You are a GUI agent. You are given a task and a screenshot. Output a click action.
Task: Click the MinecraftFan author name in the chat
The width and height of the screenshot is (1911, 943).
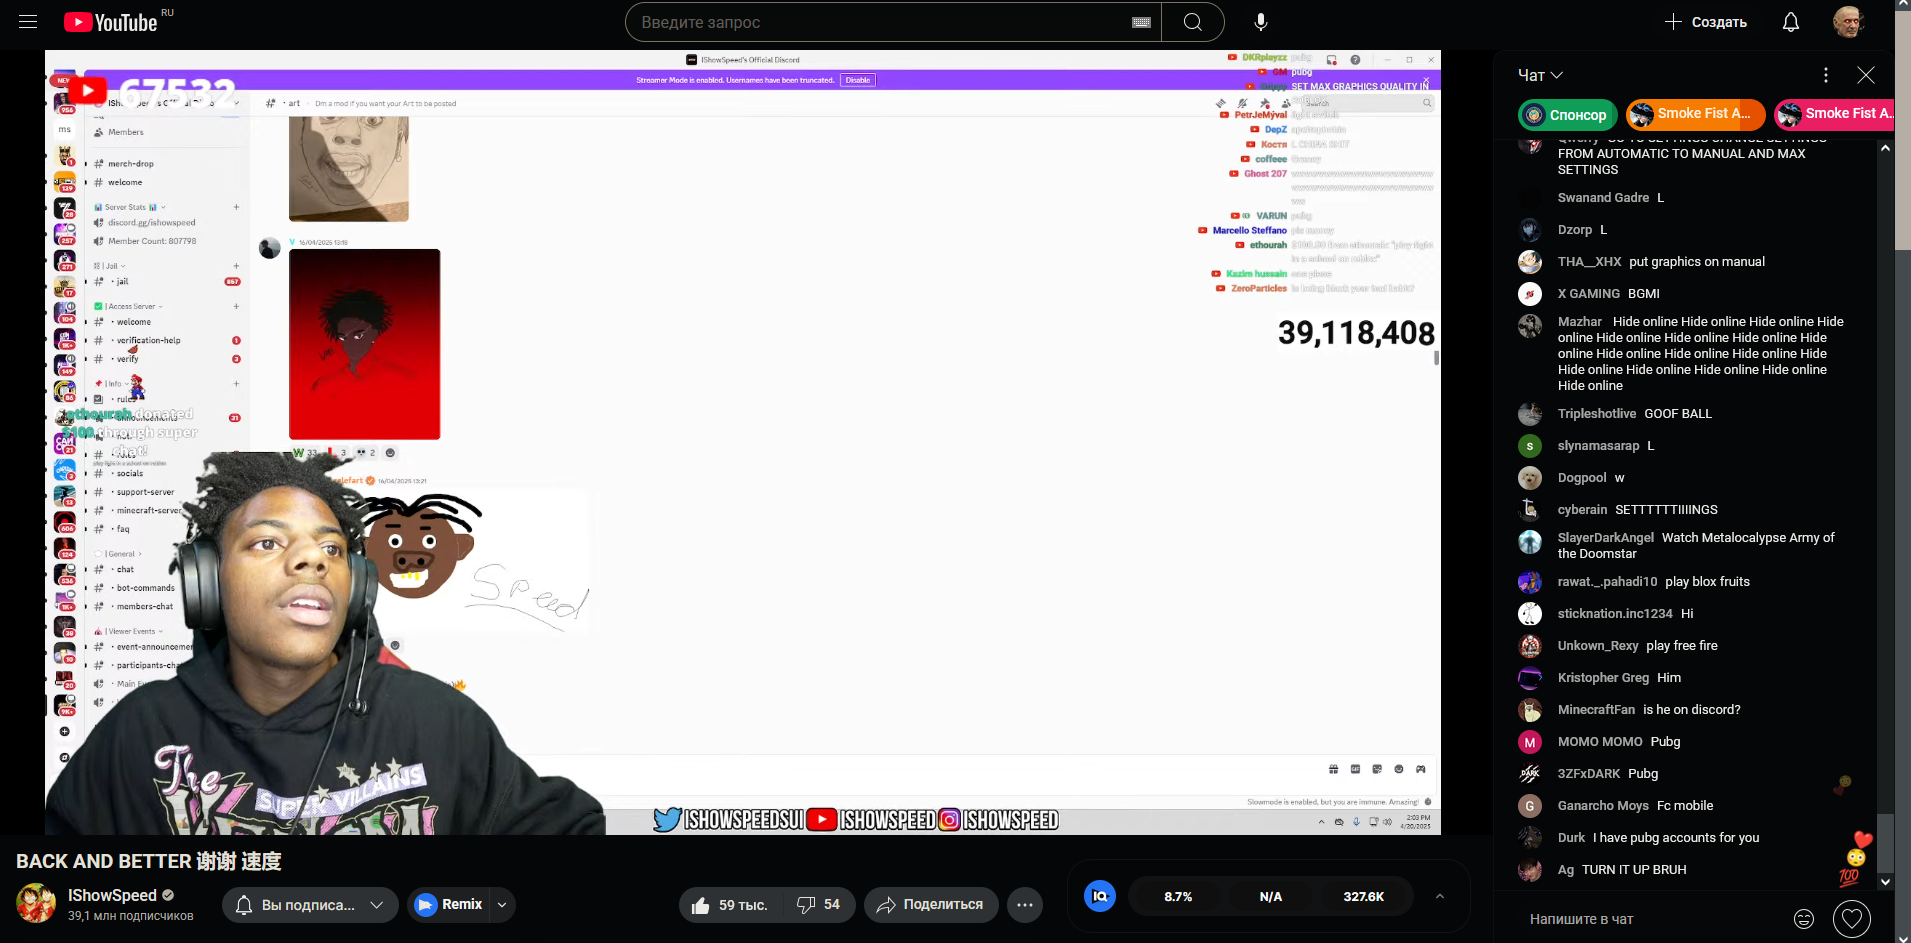pyautogui.click(x=1596, y=710)
